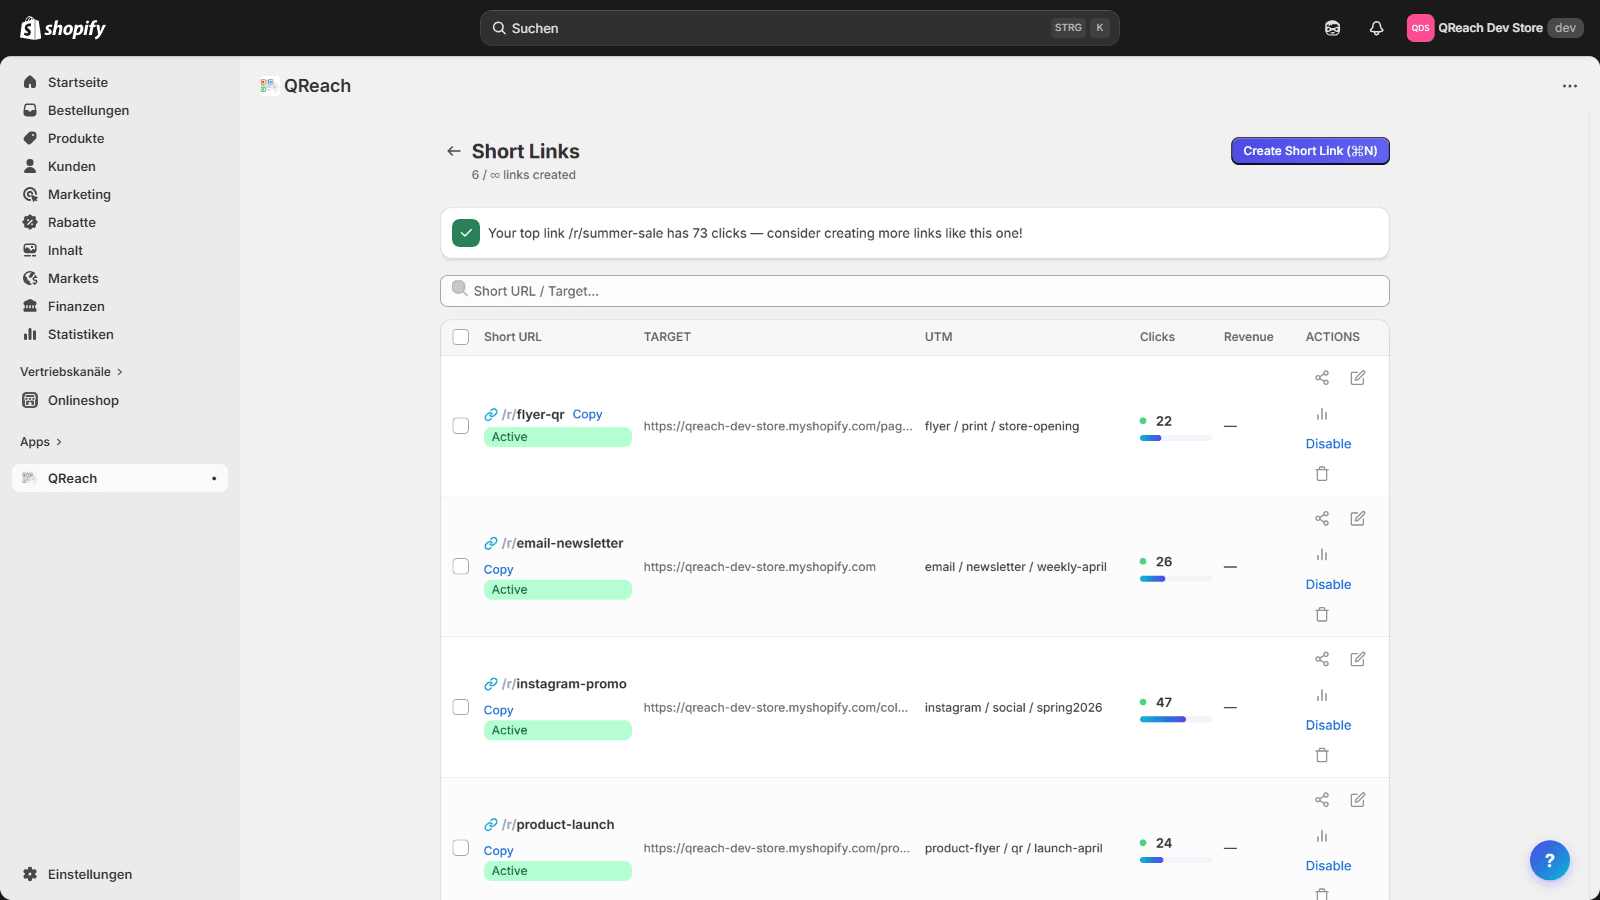Open the notifications bell
1600x900 pixels.
click(1376, 27)
